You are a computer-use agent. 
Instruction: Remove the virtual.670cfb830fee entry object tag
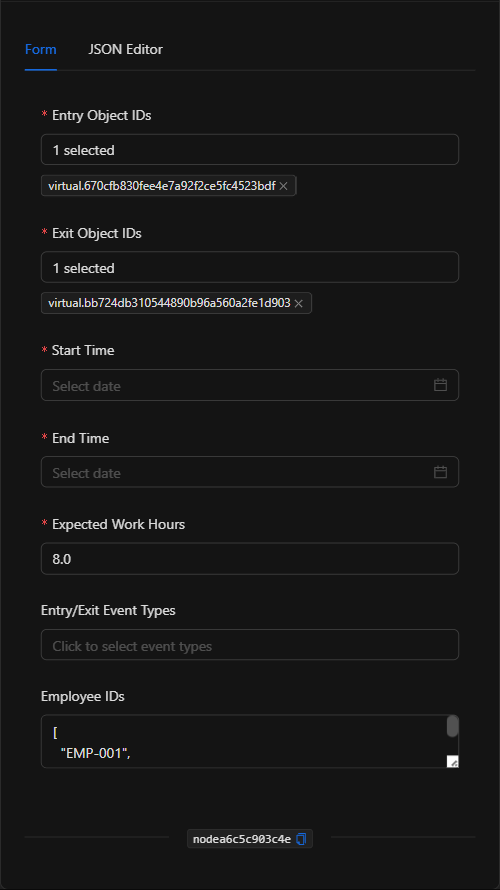pos(284,186)
